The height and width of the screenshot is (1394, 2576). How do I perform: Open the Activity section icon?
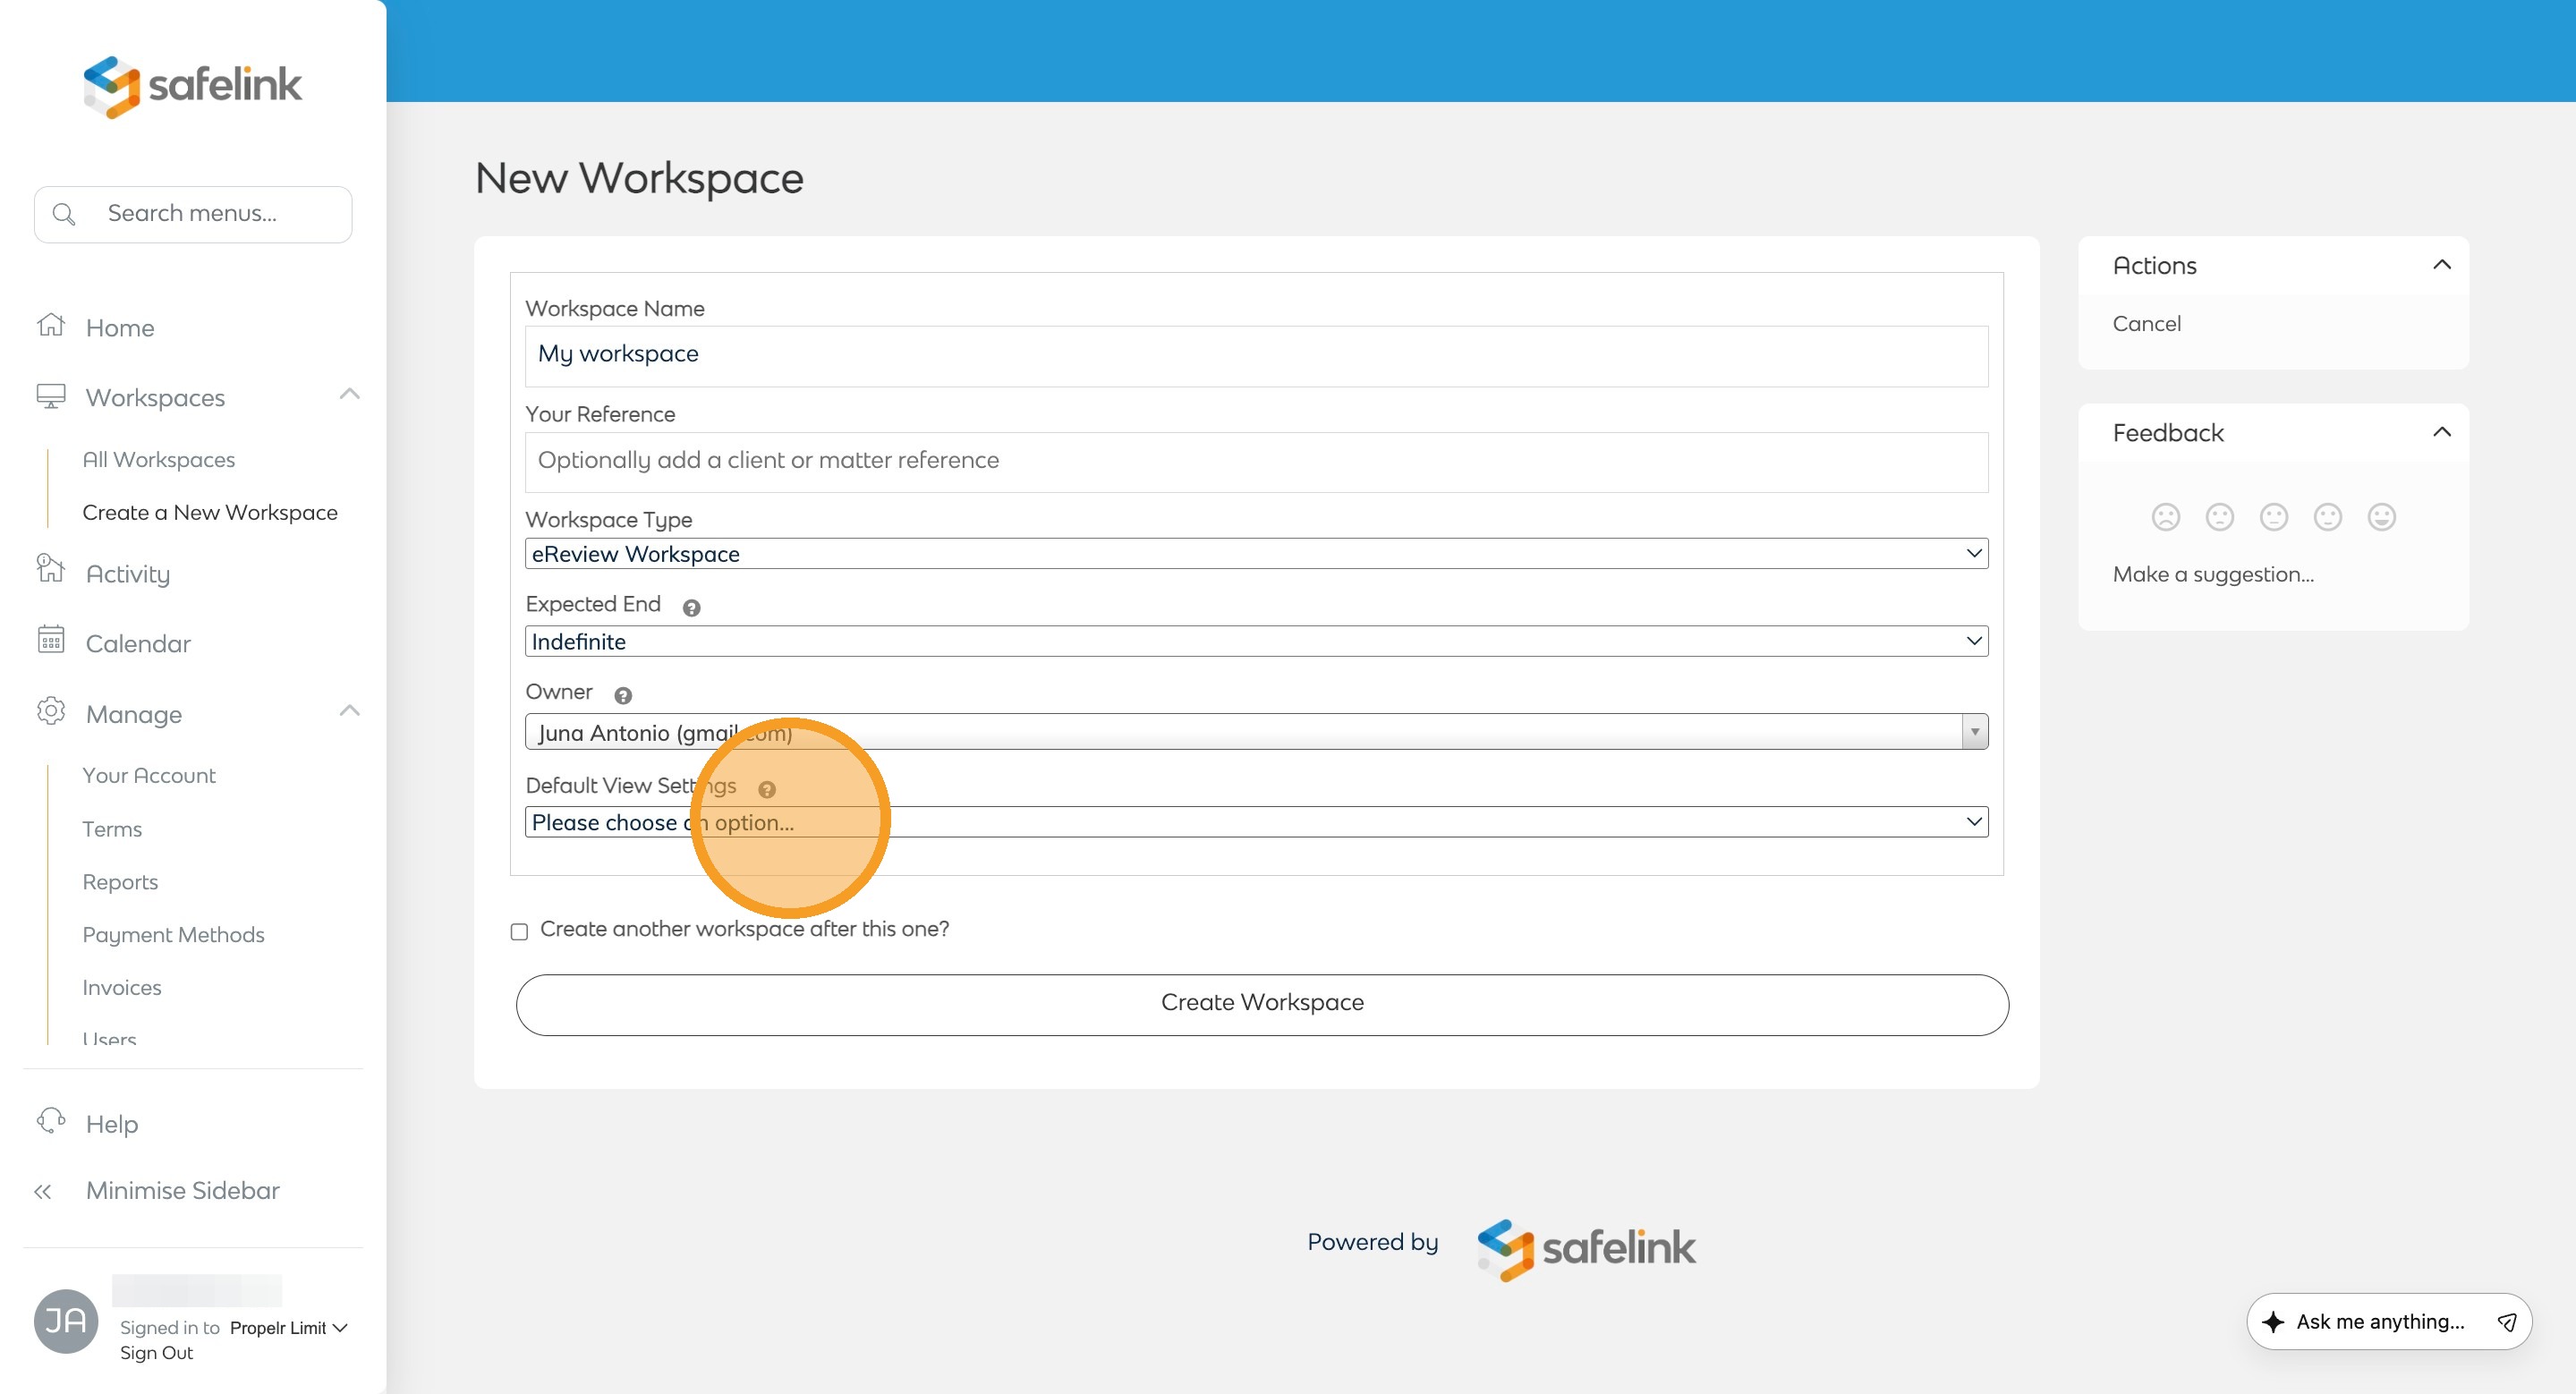coord(51,570)
